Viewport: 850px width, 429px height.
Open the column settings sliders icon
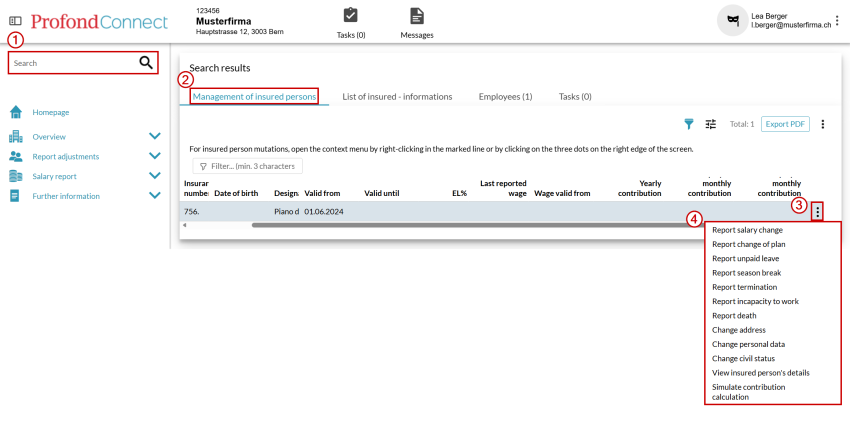coord(711,124)
